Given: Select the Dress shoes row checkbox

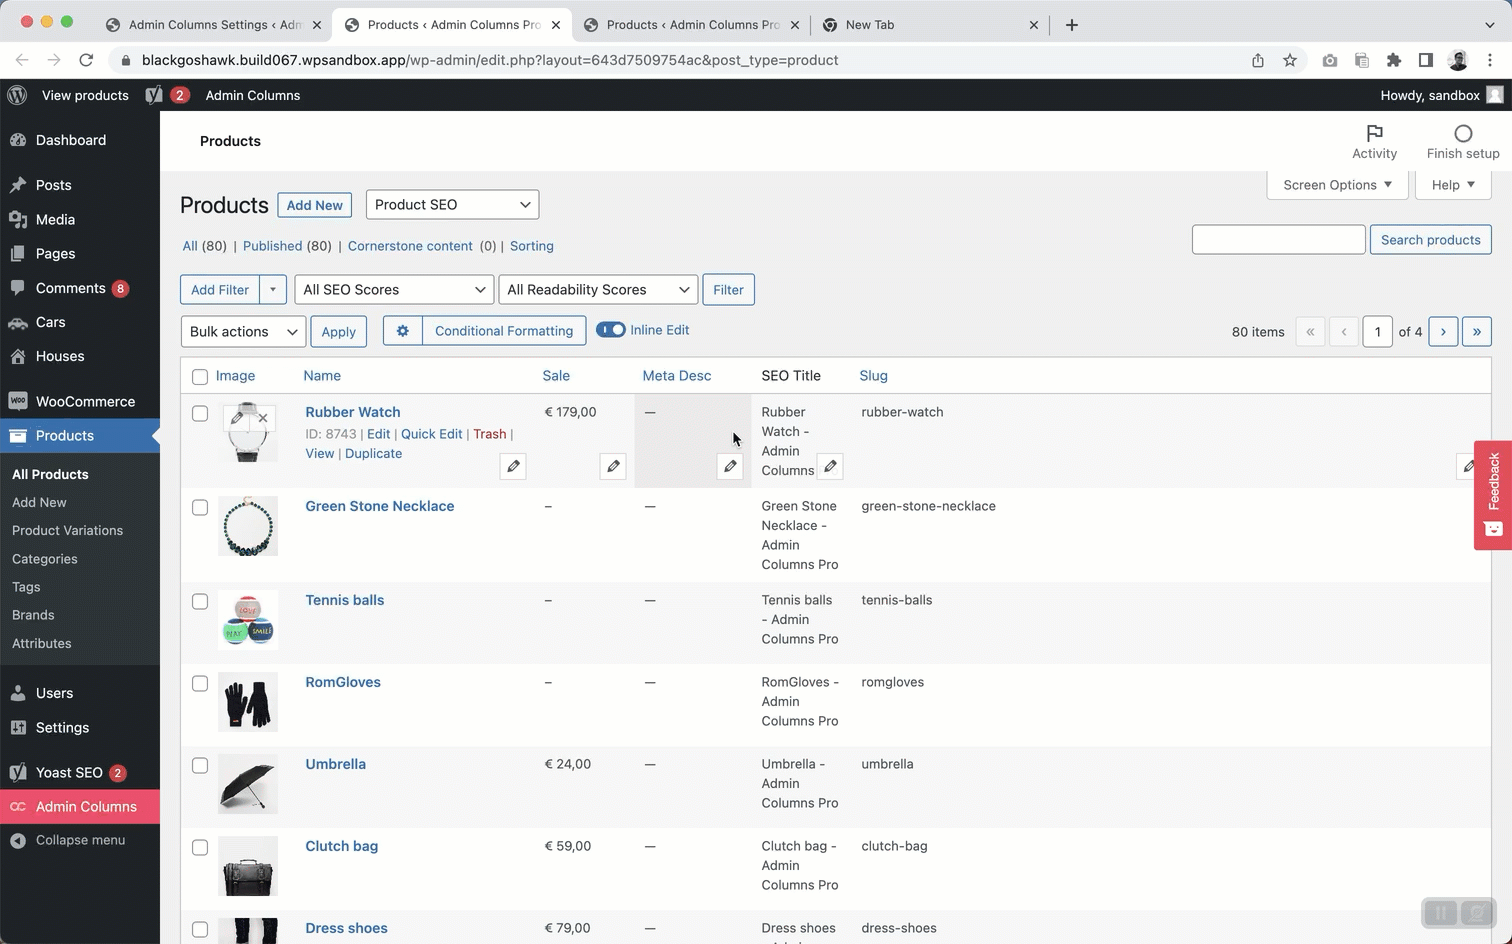Looking at the screenshot, I should [x=200, y=929].
